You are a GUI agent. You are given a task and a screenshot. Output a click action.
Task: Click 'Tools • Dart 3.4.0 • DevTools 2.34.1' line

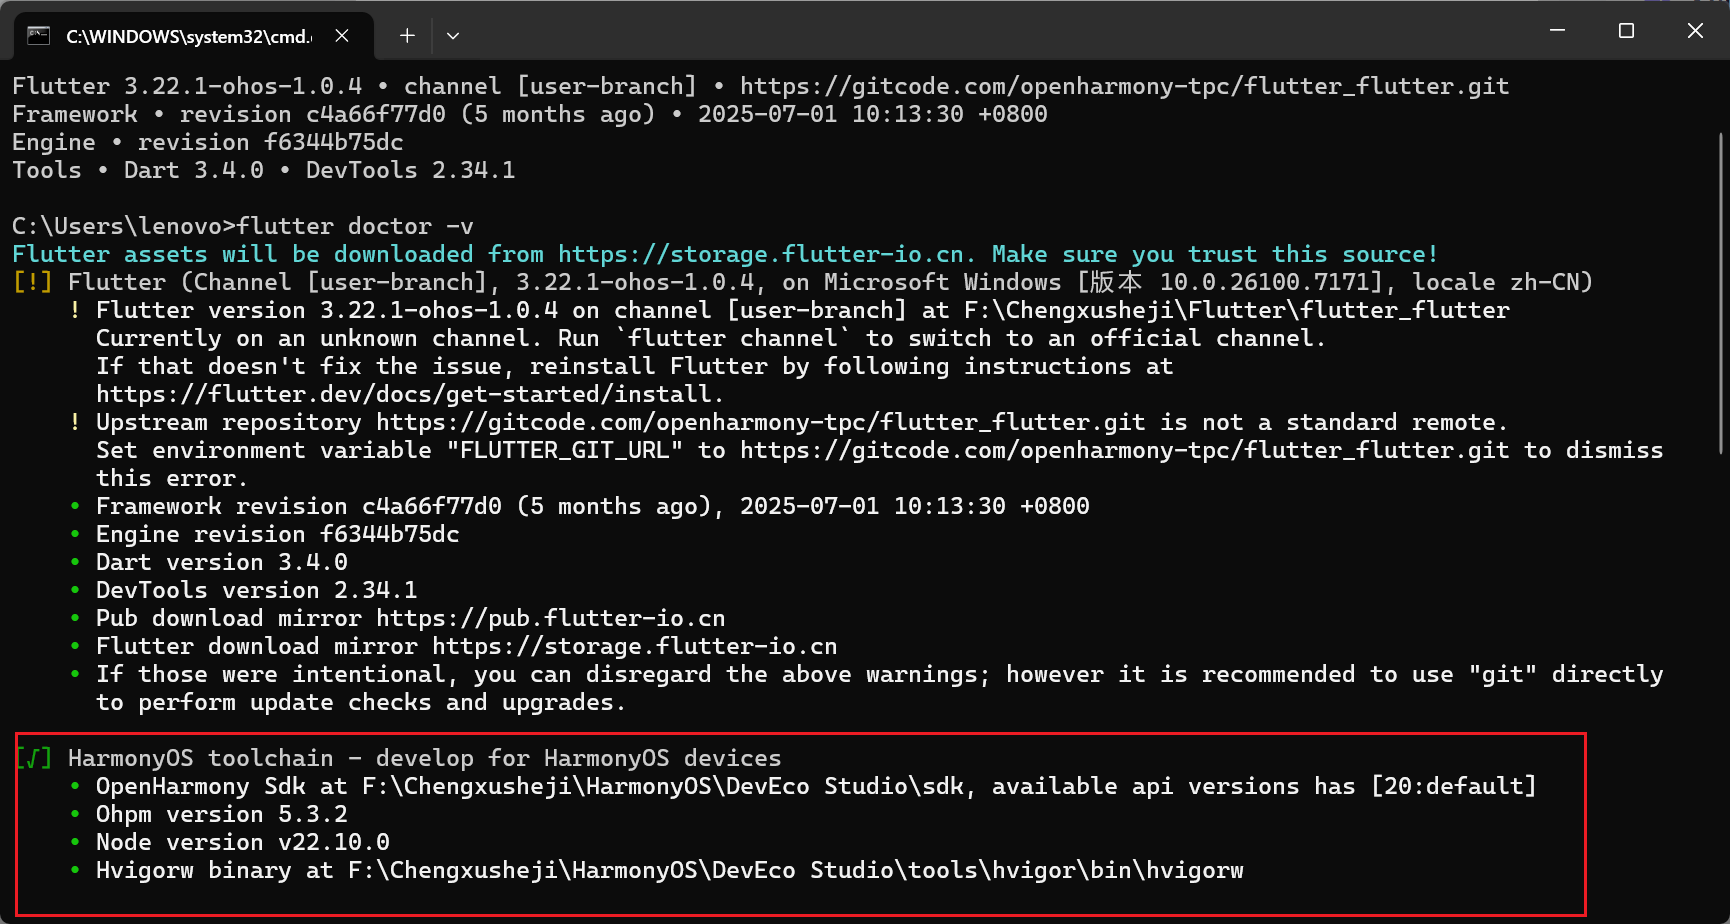coord(264,170)
